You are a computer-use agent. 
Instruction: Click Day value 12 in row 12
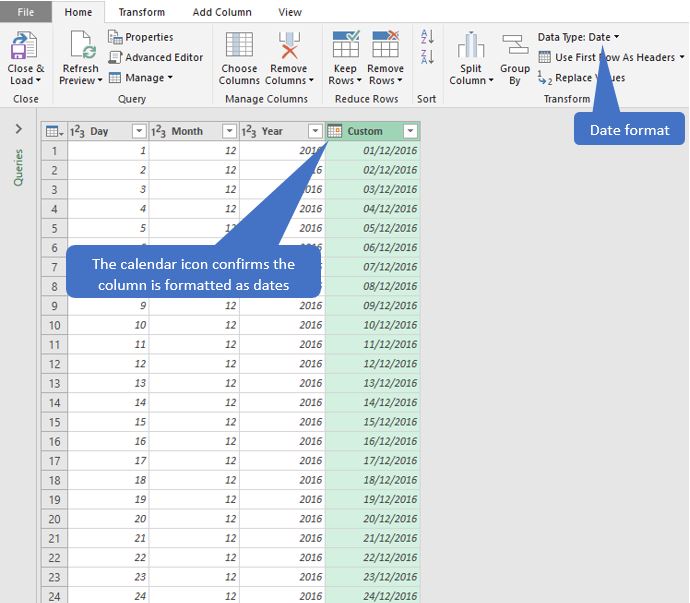click(x=108, y=364)
